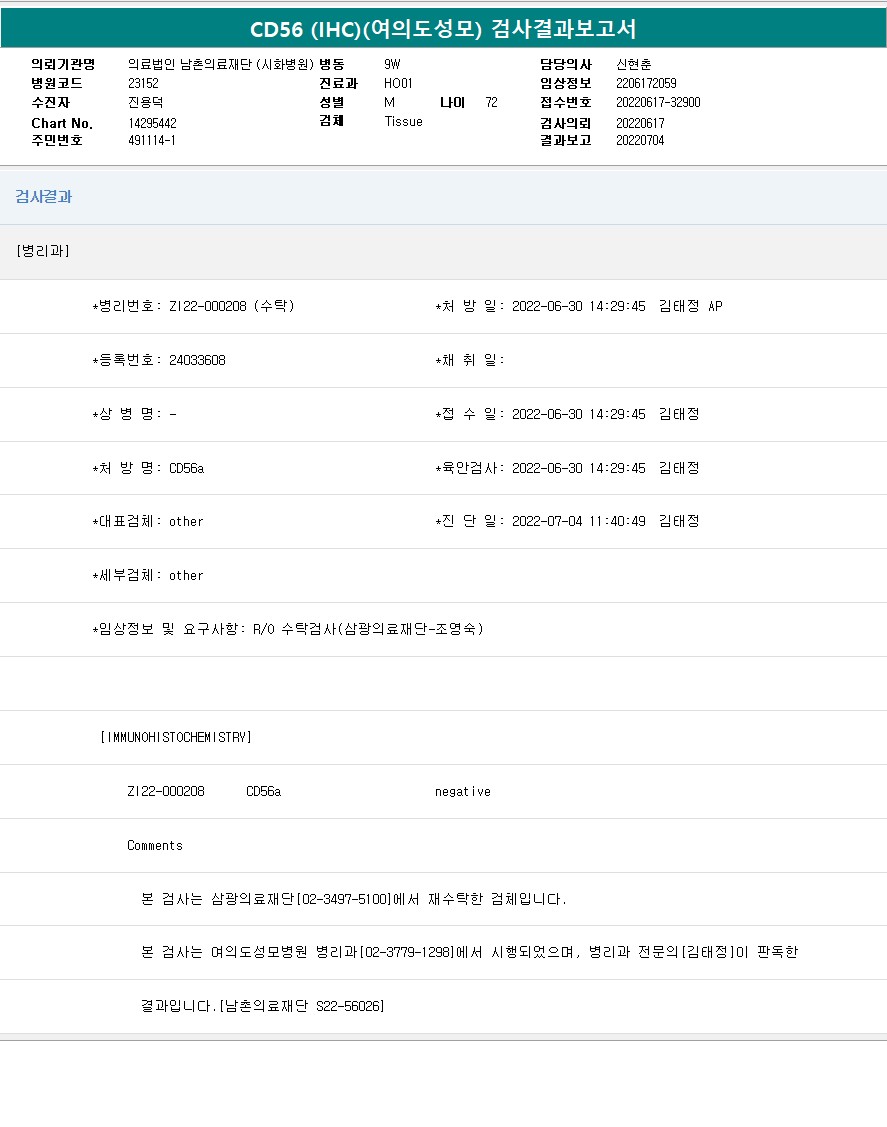The width and height of the screenshot is (887, 1127).
Task: Select reception number '20220617-32900'
Action: [658, 103]
